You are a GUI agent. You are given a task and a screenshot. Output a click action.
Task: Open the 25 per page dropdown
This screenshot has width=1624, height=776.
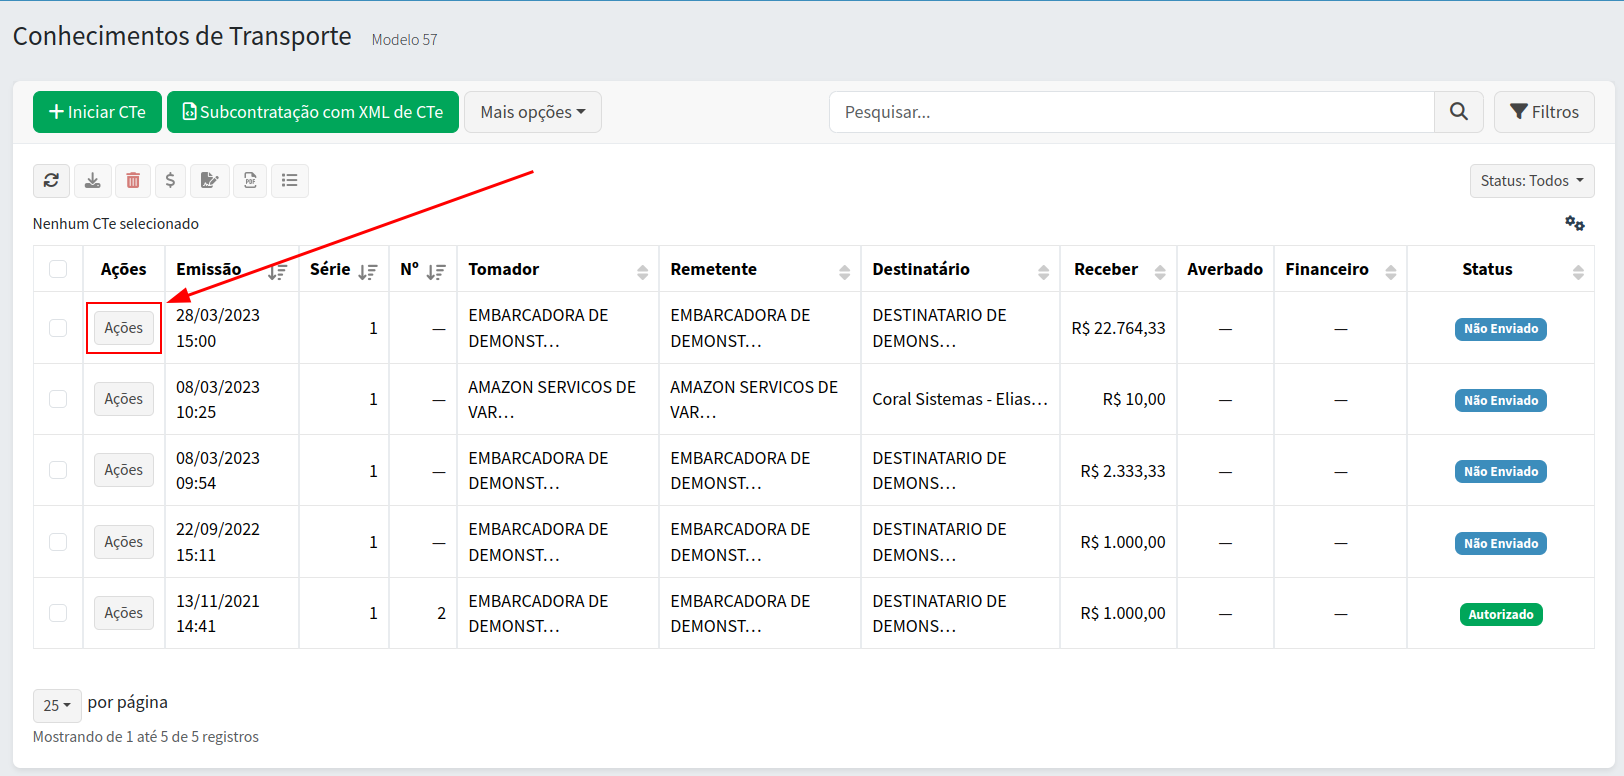tap(57, 705)
